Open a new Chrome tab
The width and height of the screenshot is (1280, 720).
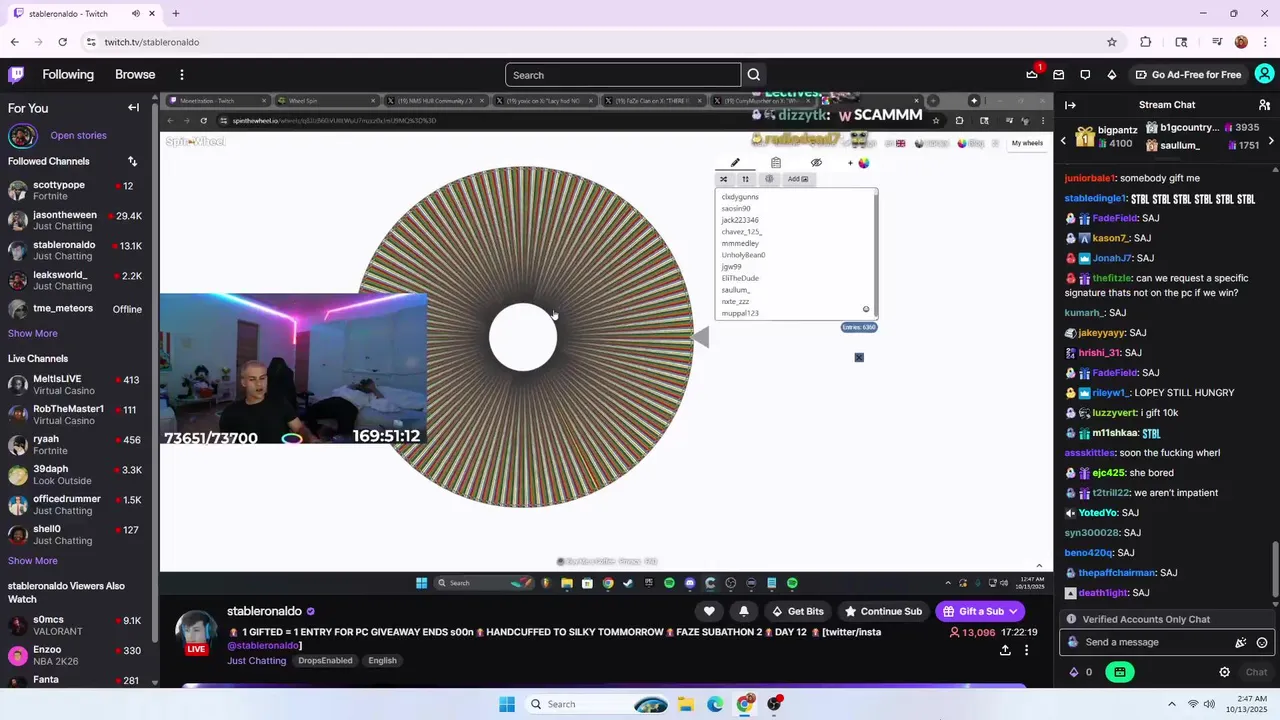(x=176, y=14)
